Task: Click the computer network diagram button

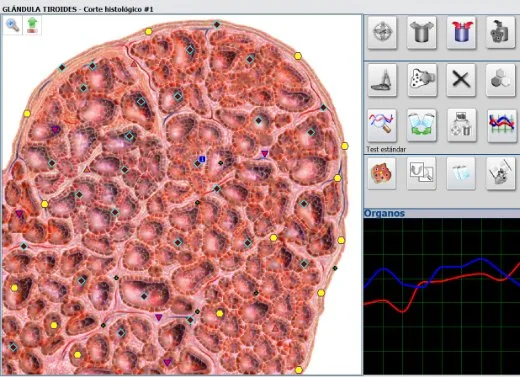Action: point(461,125)
